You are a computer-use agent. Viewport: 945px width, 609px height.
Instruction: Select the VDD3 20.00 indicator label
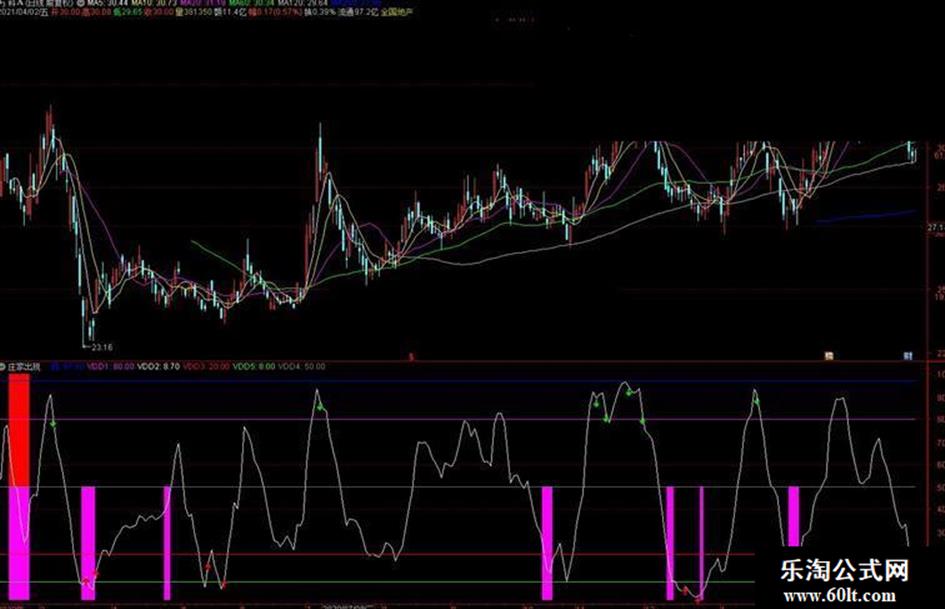206,366
